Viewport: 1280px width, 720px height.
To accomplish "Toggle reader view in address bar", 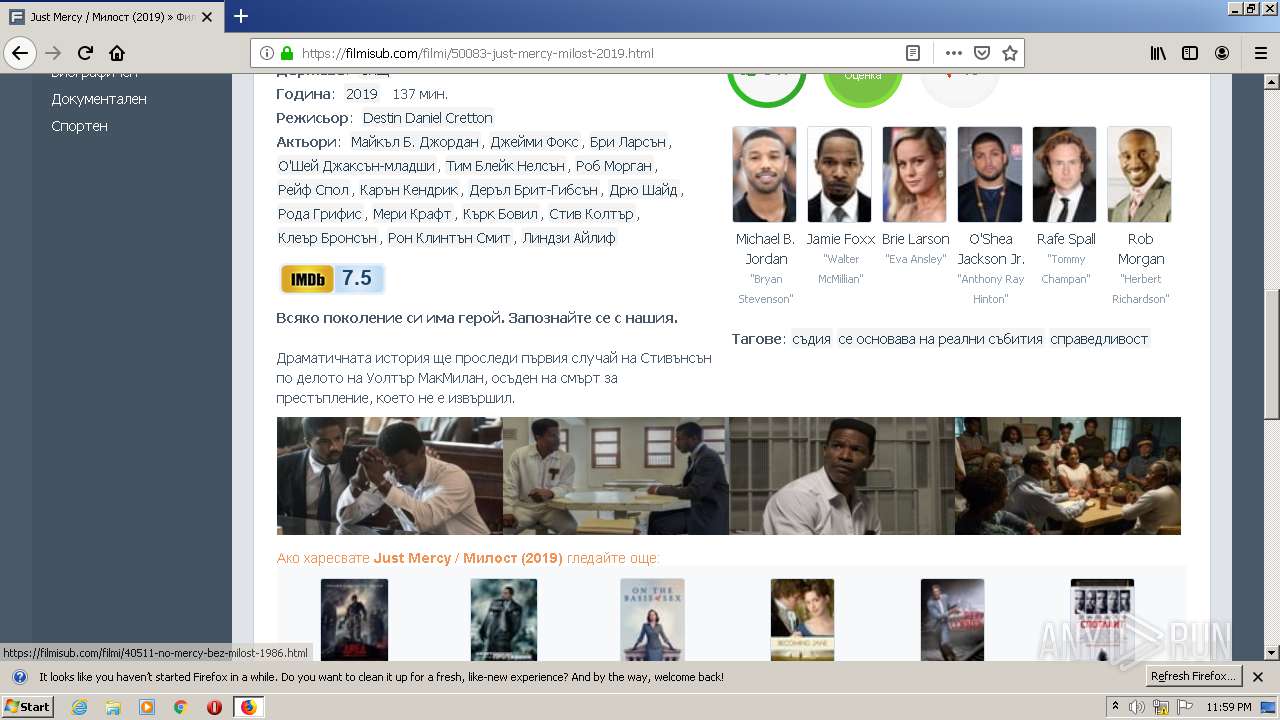I will coord(913,53).
